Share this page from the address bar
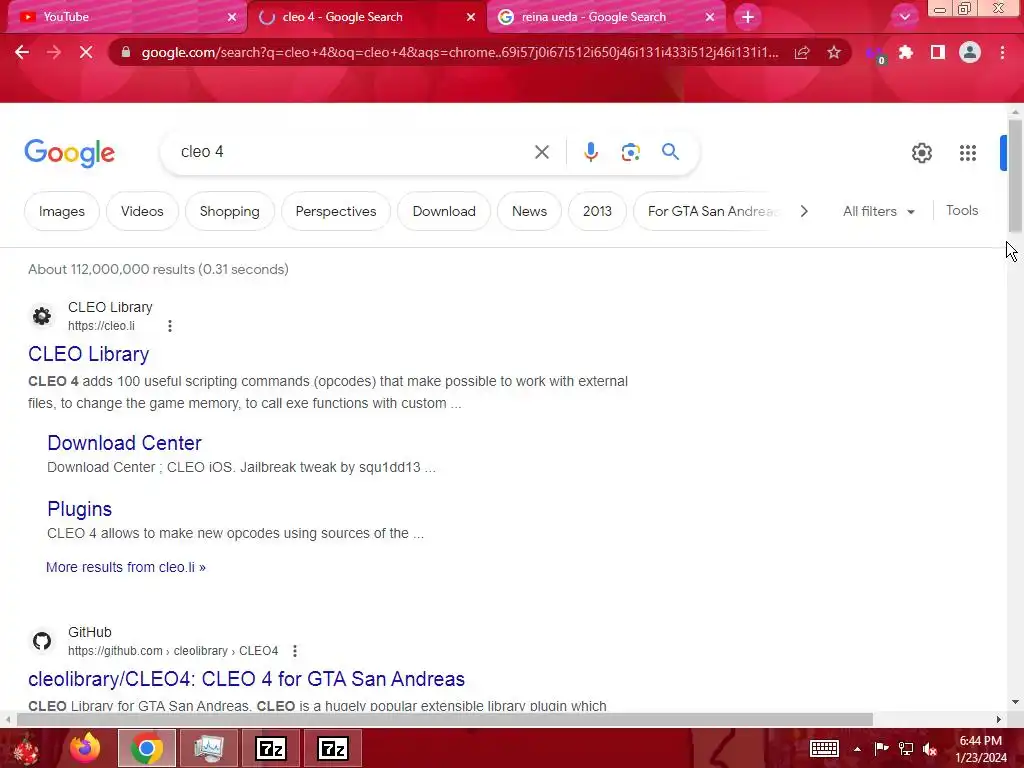The width and height of the screenshot is (1024, 768). [802, 52]
